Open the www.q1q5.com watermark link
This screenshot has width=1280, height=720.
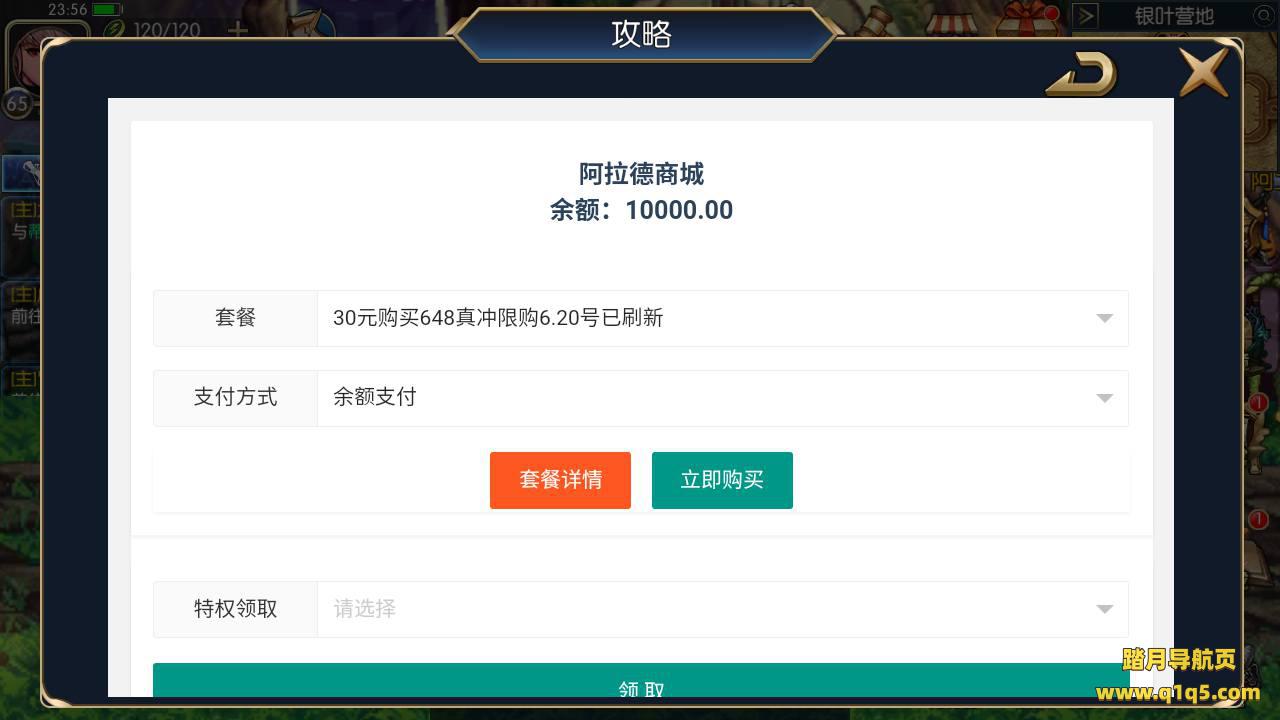pyautogui.click(x=1178, y=692)
